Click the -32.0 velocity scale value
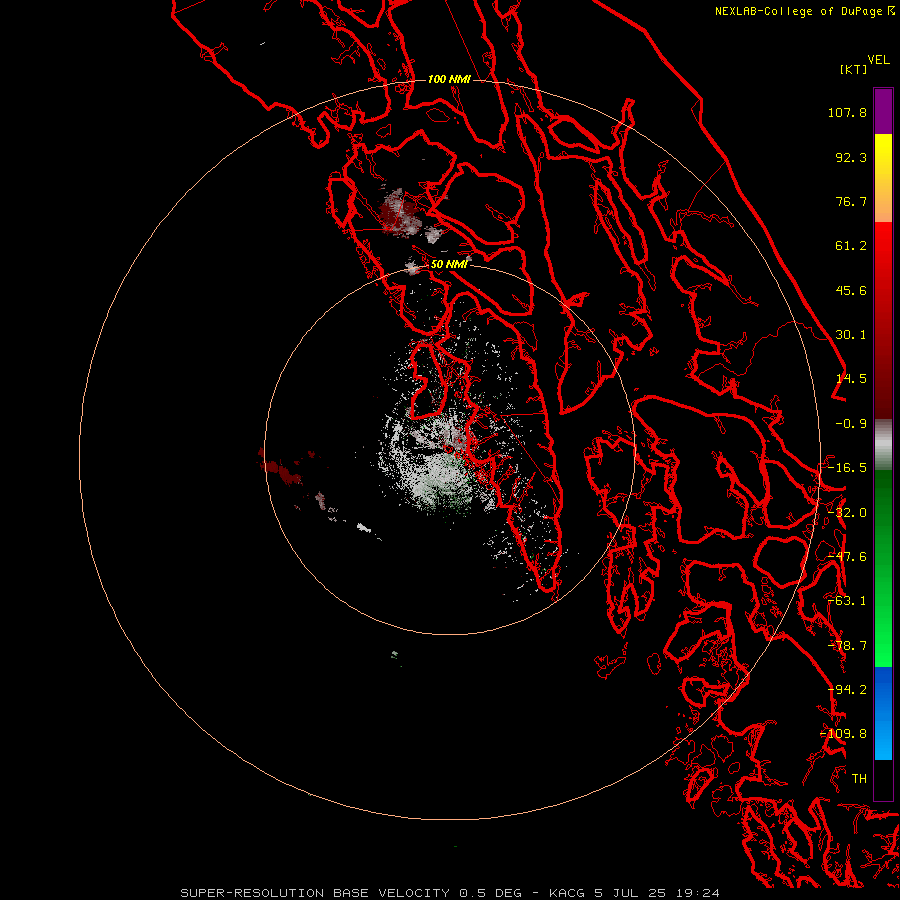This screenshot has height=900, width=900. tap(847, 513)
